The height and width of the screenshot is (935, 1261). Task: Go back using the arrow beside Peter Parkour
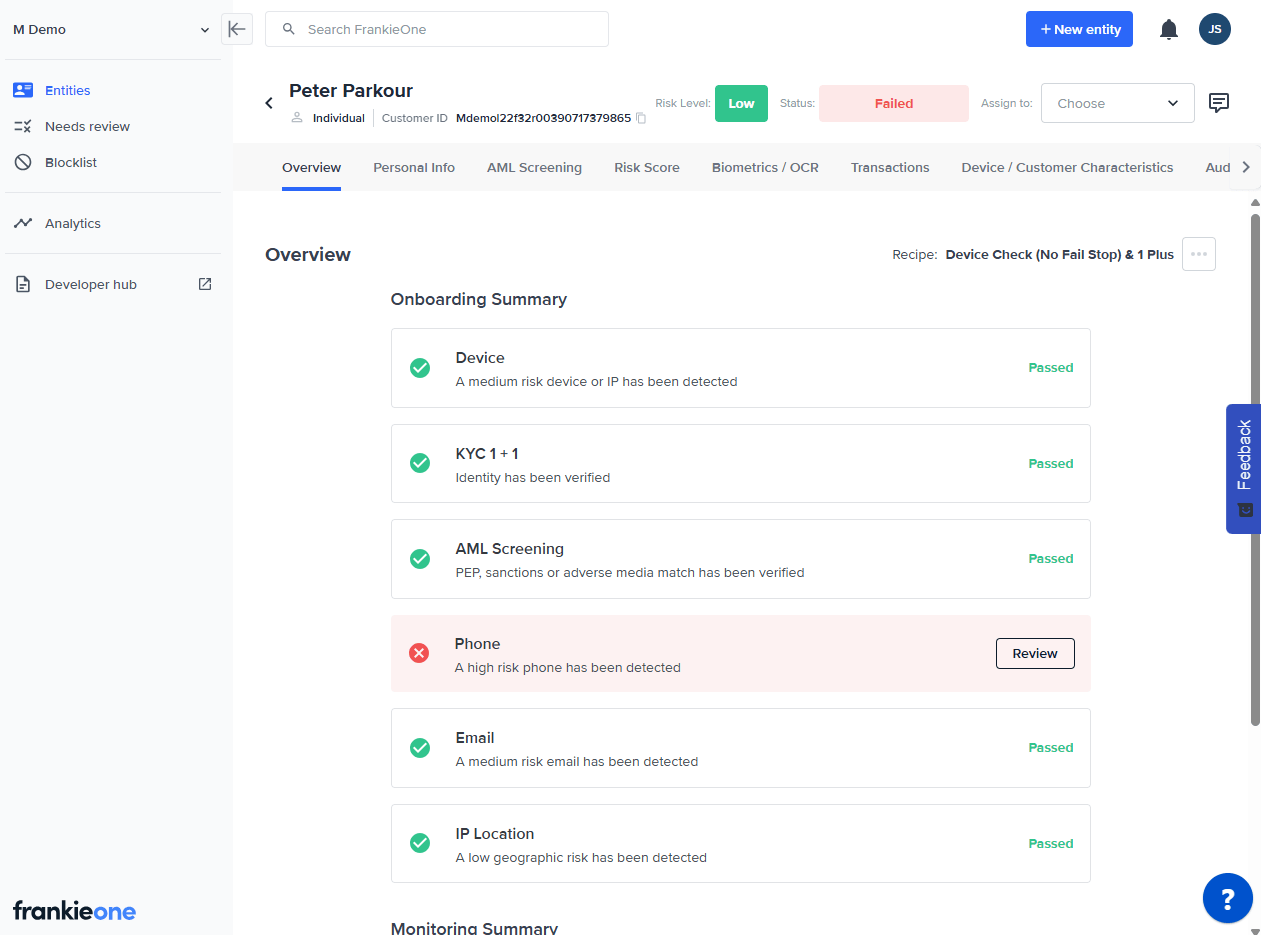coord(269,103)
